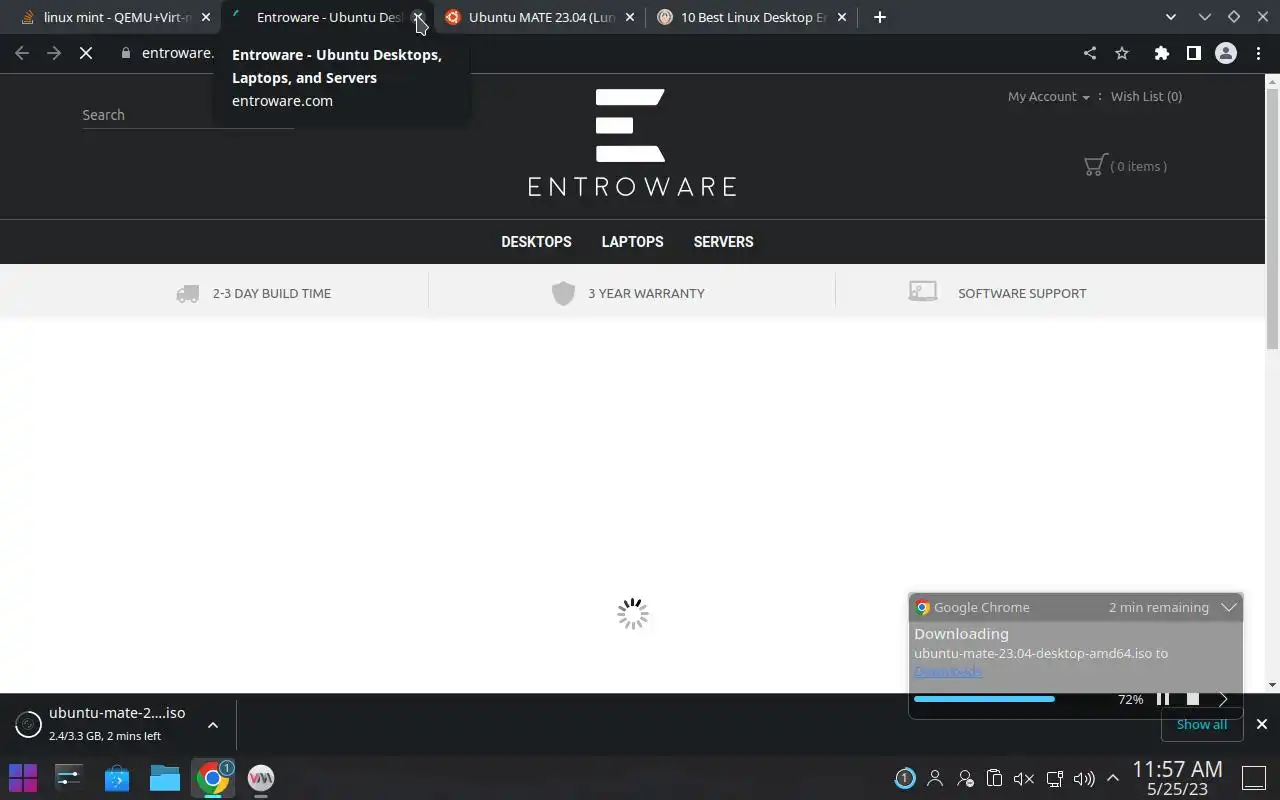Open the tab search dropdown

click(x=1171, y=17)
